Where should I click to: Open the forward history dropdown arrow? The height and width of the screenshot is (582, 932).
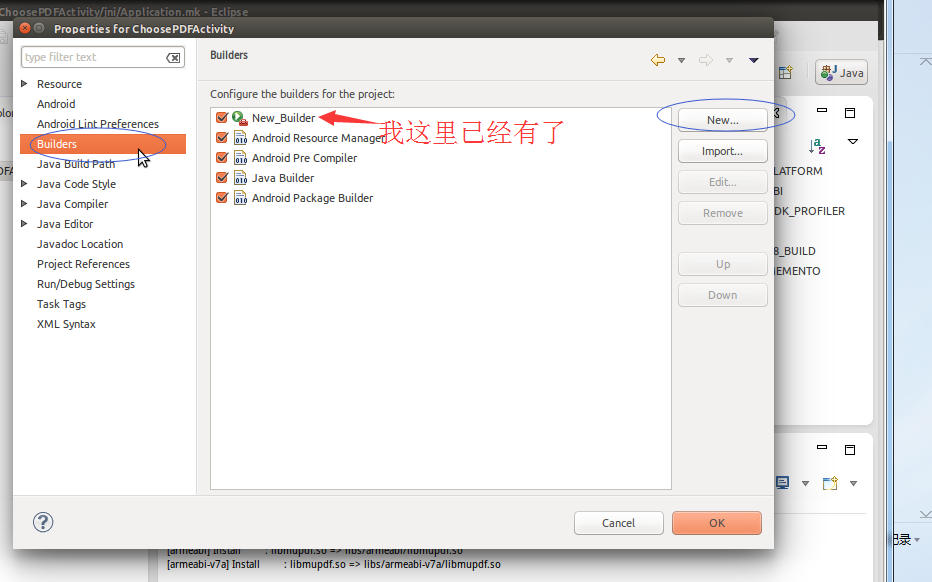pyautogui.click(x=729, y=61)
